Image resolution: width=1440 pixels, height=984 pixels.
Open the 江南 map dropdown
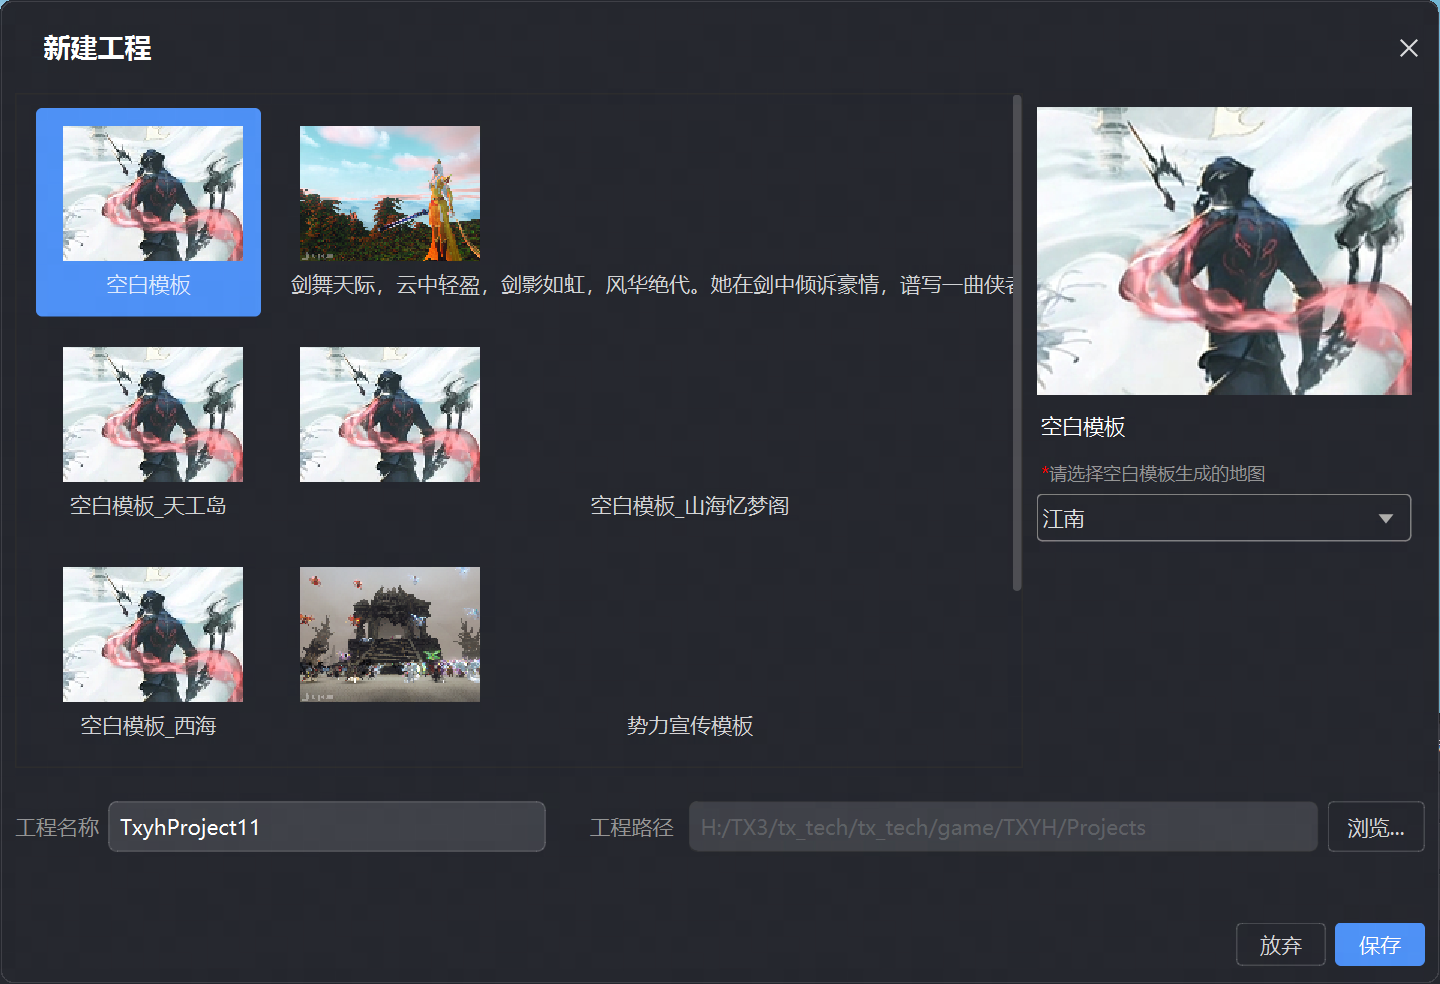tap(1224, 518)
